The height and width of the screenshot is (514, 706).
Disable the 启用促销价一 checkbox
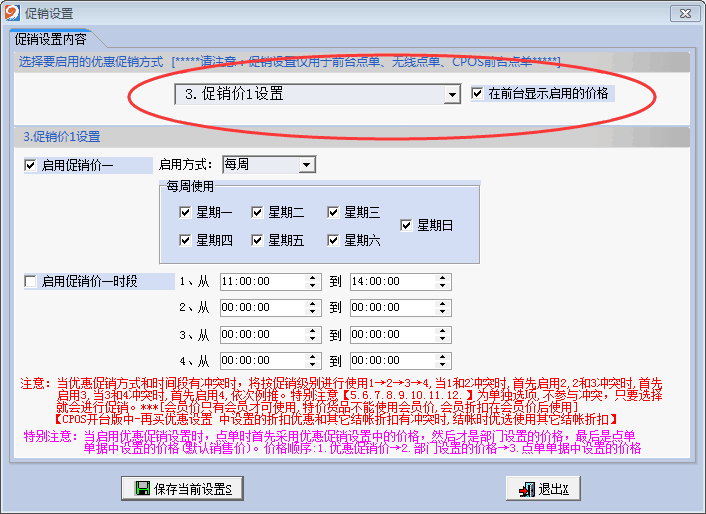pyautogui.click(x=30, y=165)
